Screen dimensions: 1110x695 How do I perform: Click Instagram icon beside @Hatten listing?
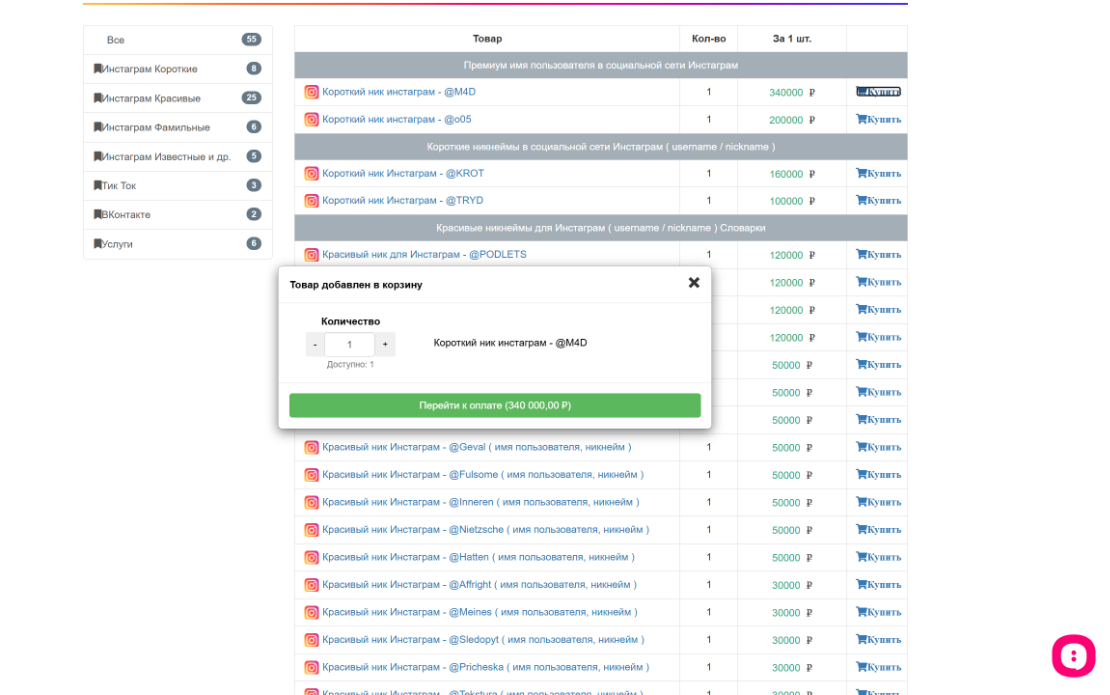coord(311,558)
